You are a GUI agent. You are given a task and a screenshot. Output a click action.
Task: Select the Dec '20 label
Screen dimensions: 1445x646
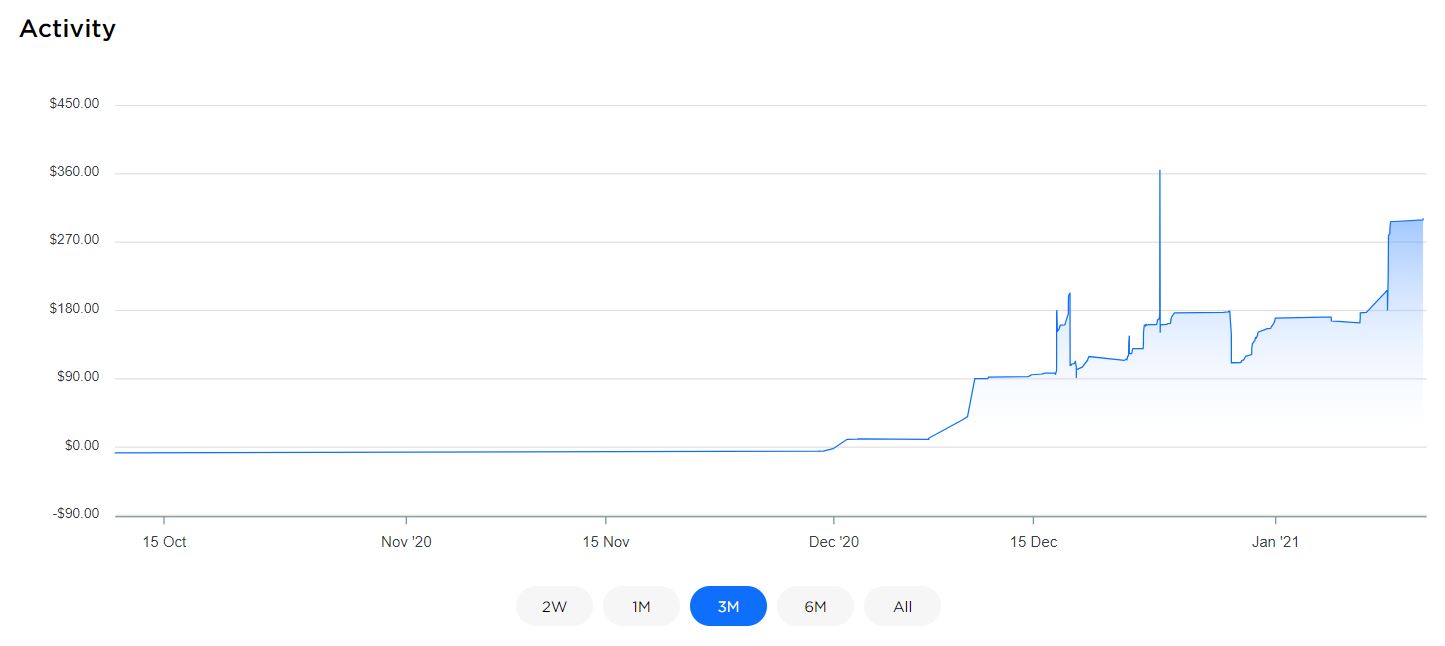tap(834, 542)
